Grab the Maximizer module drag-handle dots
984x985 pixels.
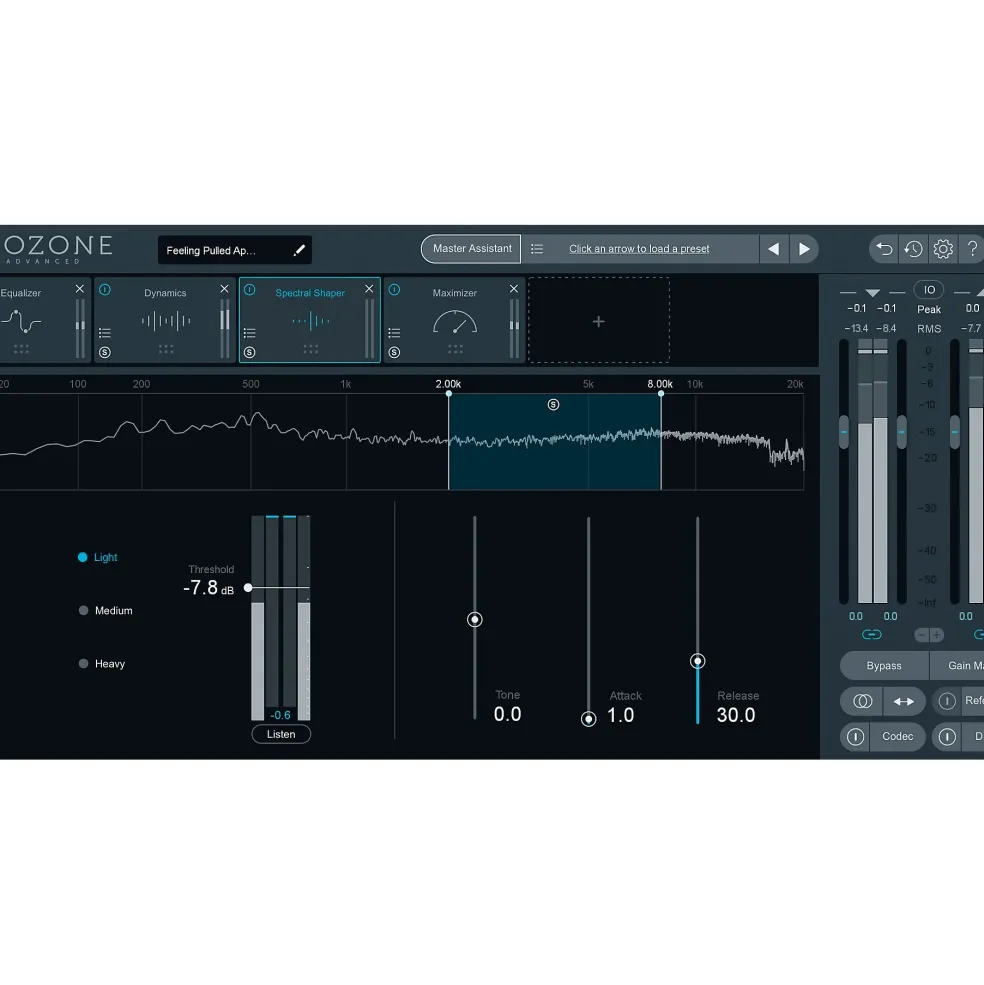tap(455, 349)
